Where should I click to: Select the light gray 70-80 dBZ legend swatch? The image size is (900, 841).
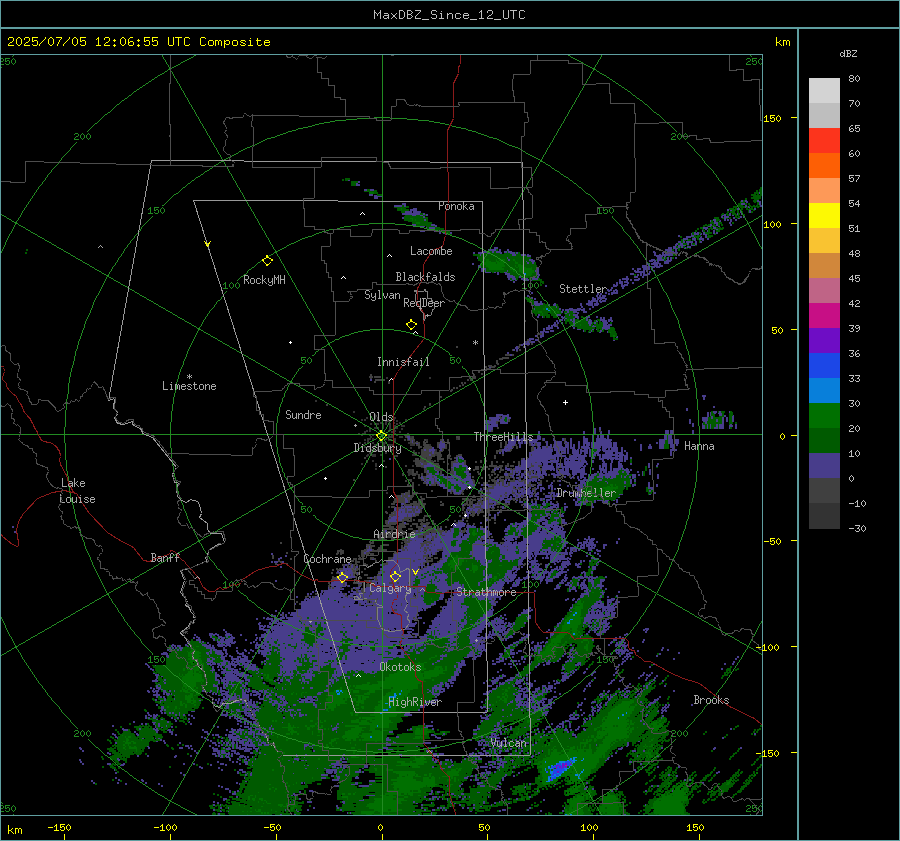point(824,91)
